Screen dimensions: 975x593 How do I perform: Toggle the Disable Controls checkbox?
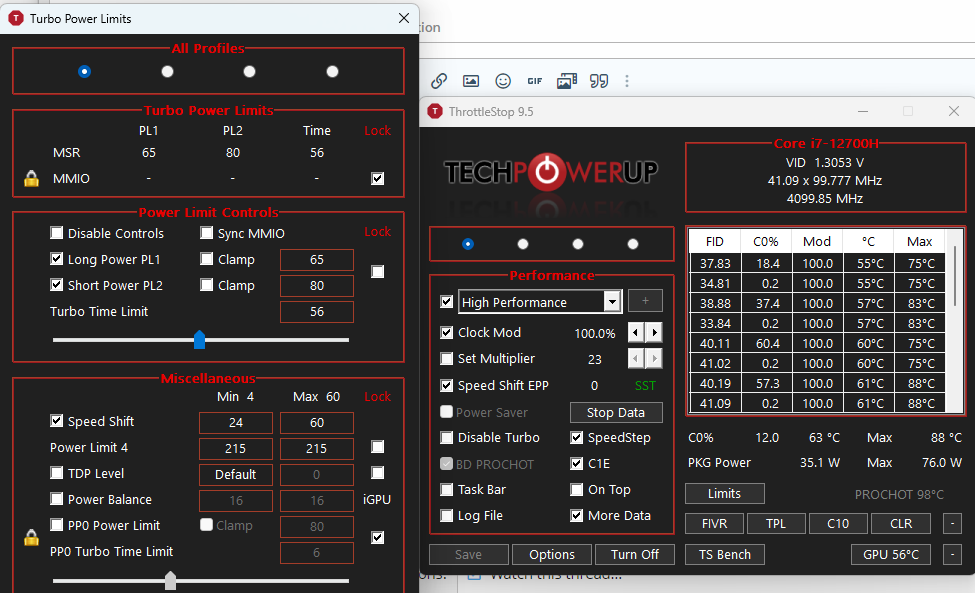(x=57, y=233)
